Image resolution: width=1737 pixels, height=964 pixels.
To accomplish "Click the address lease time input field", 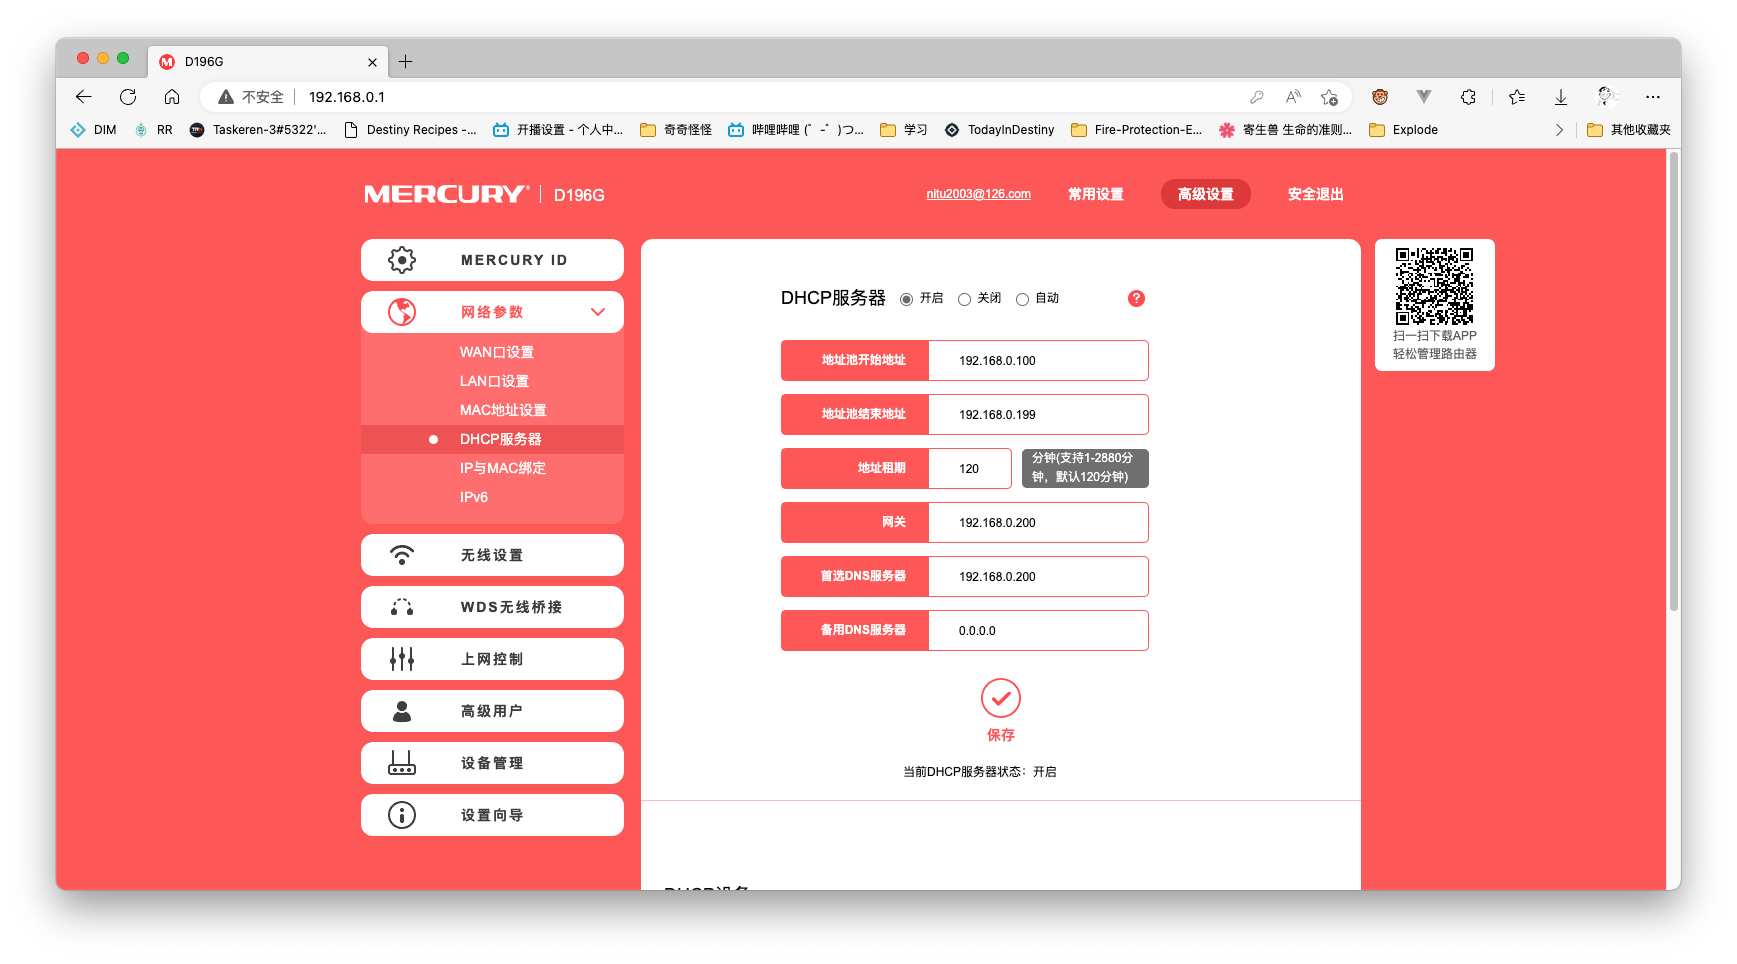I will (969, 469).
